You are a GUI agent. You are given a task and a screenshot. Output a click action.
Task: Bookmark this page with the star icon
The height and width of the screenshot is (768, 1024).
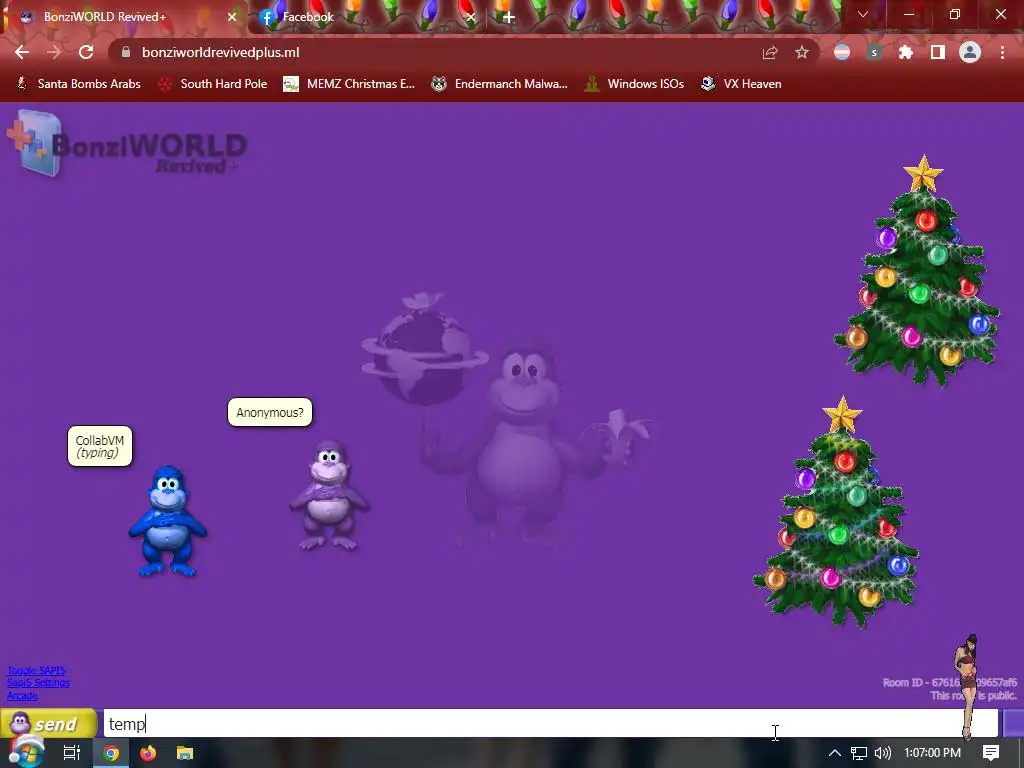pyautogui.click(x=802, y=52)
